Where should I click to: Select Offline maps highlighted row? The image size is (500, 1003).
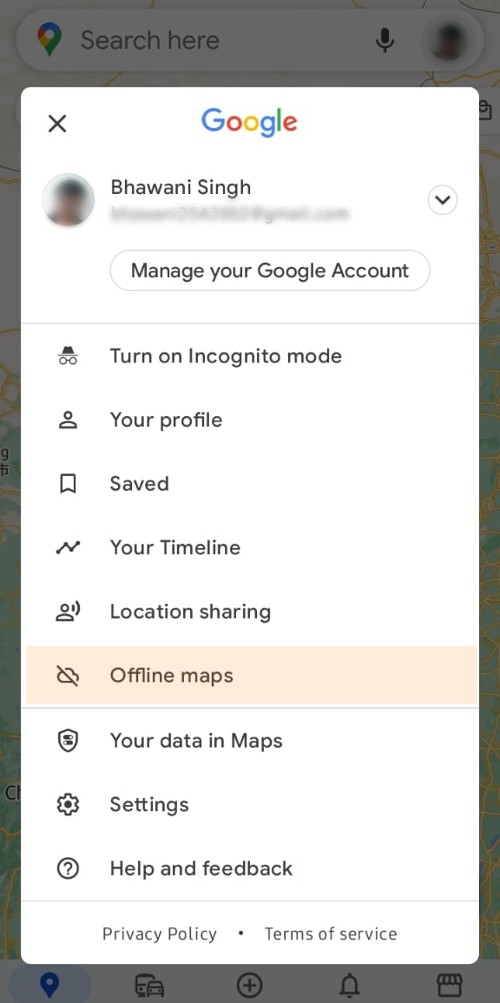251,675
